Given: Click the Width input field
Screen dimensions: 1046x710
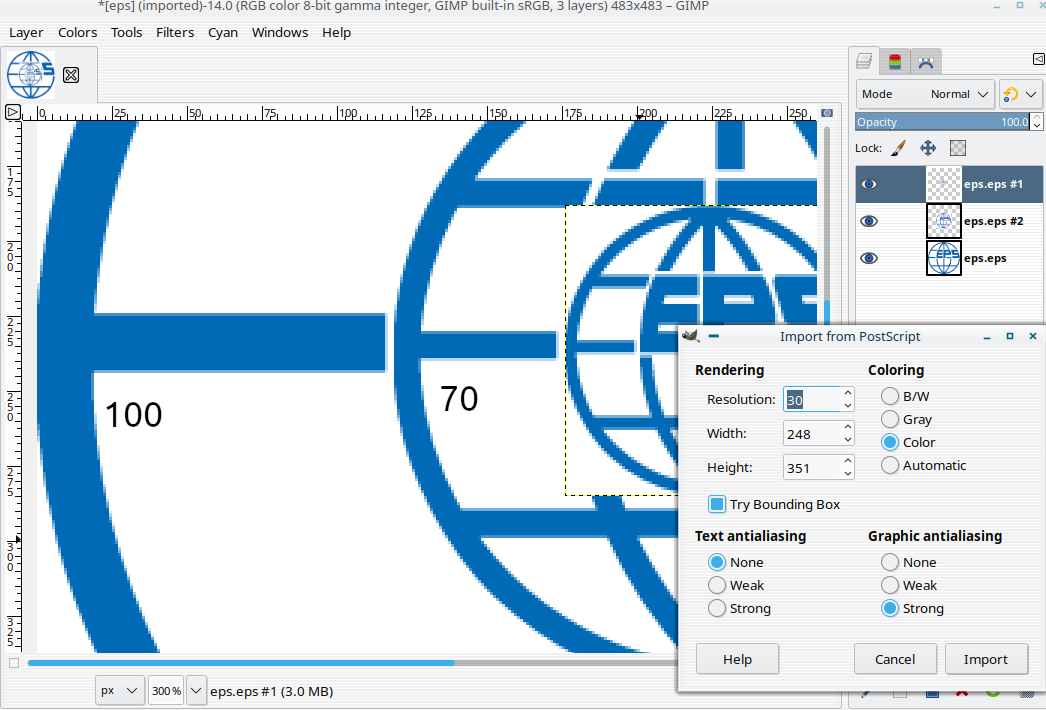Looking at the screenshot, I should click(x=812, y=434).
